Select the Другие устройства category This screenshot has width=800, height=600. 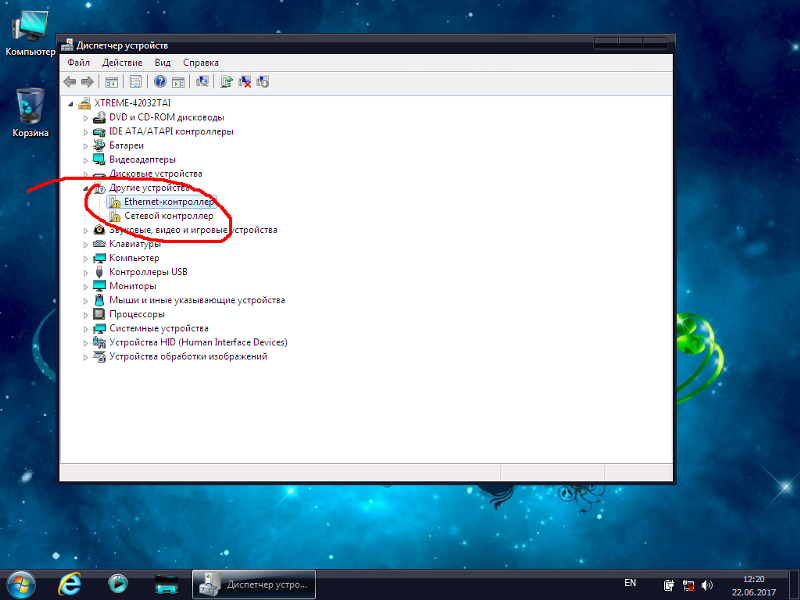149,188
